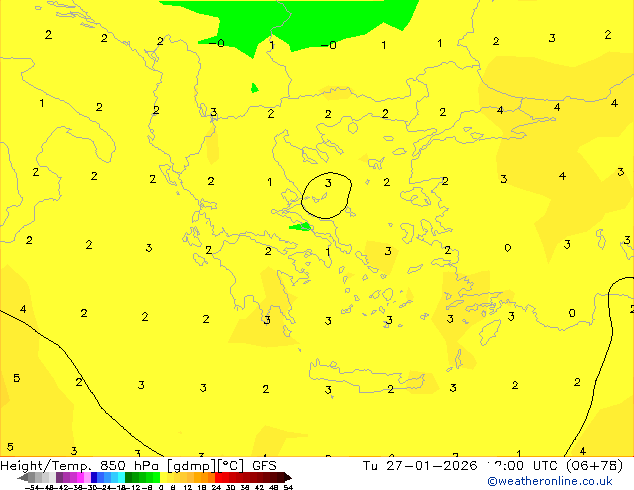Click the '(06+78)' forecast run label

(x=594, y=466)
